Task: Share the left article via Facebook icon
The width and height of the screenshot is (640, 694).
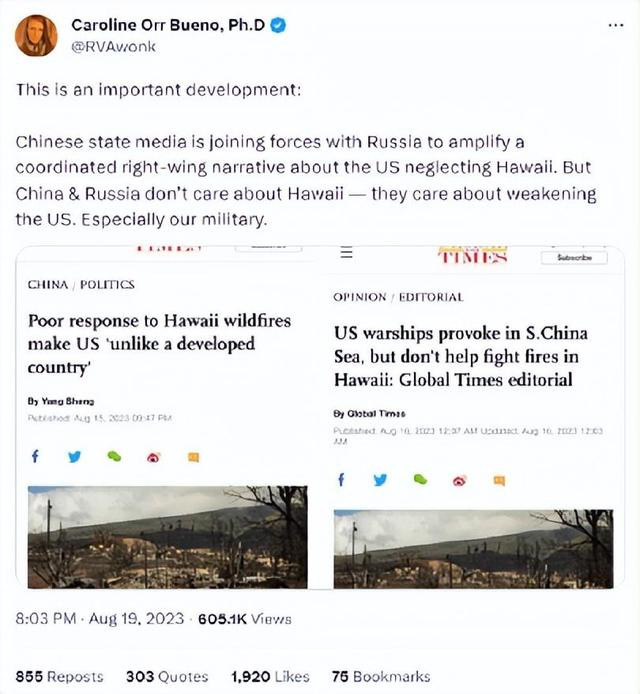Action: tap(35, 456)
